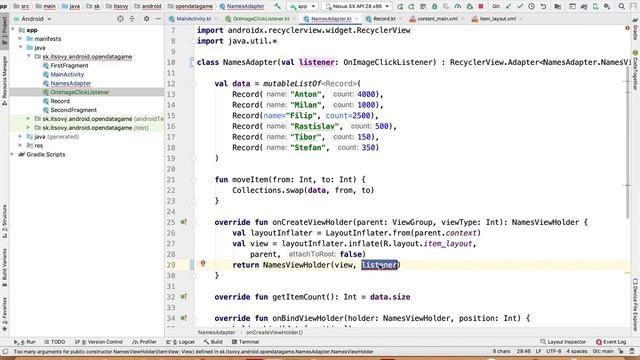640x360 pixels.
Task: Click the Git: main branch widget
Action: (x=603, y=351)
